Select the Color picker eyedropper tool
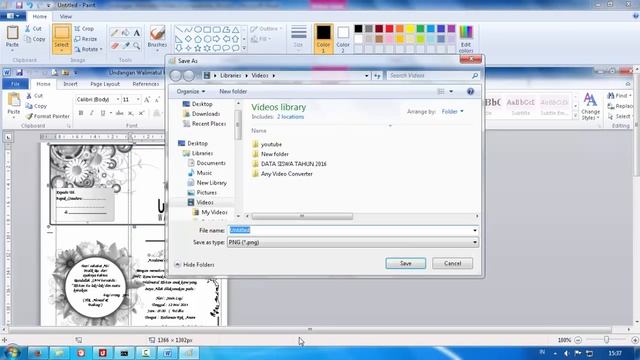This screenshot has height=360, width=640. (126, 45)
